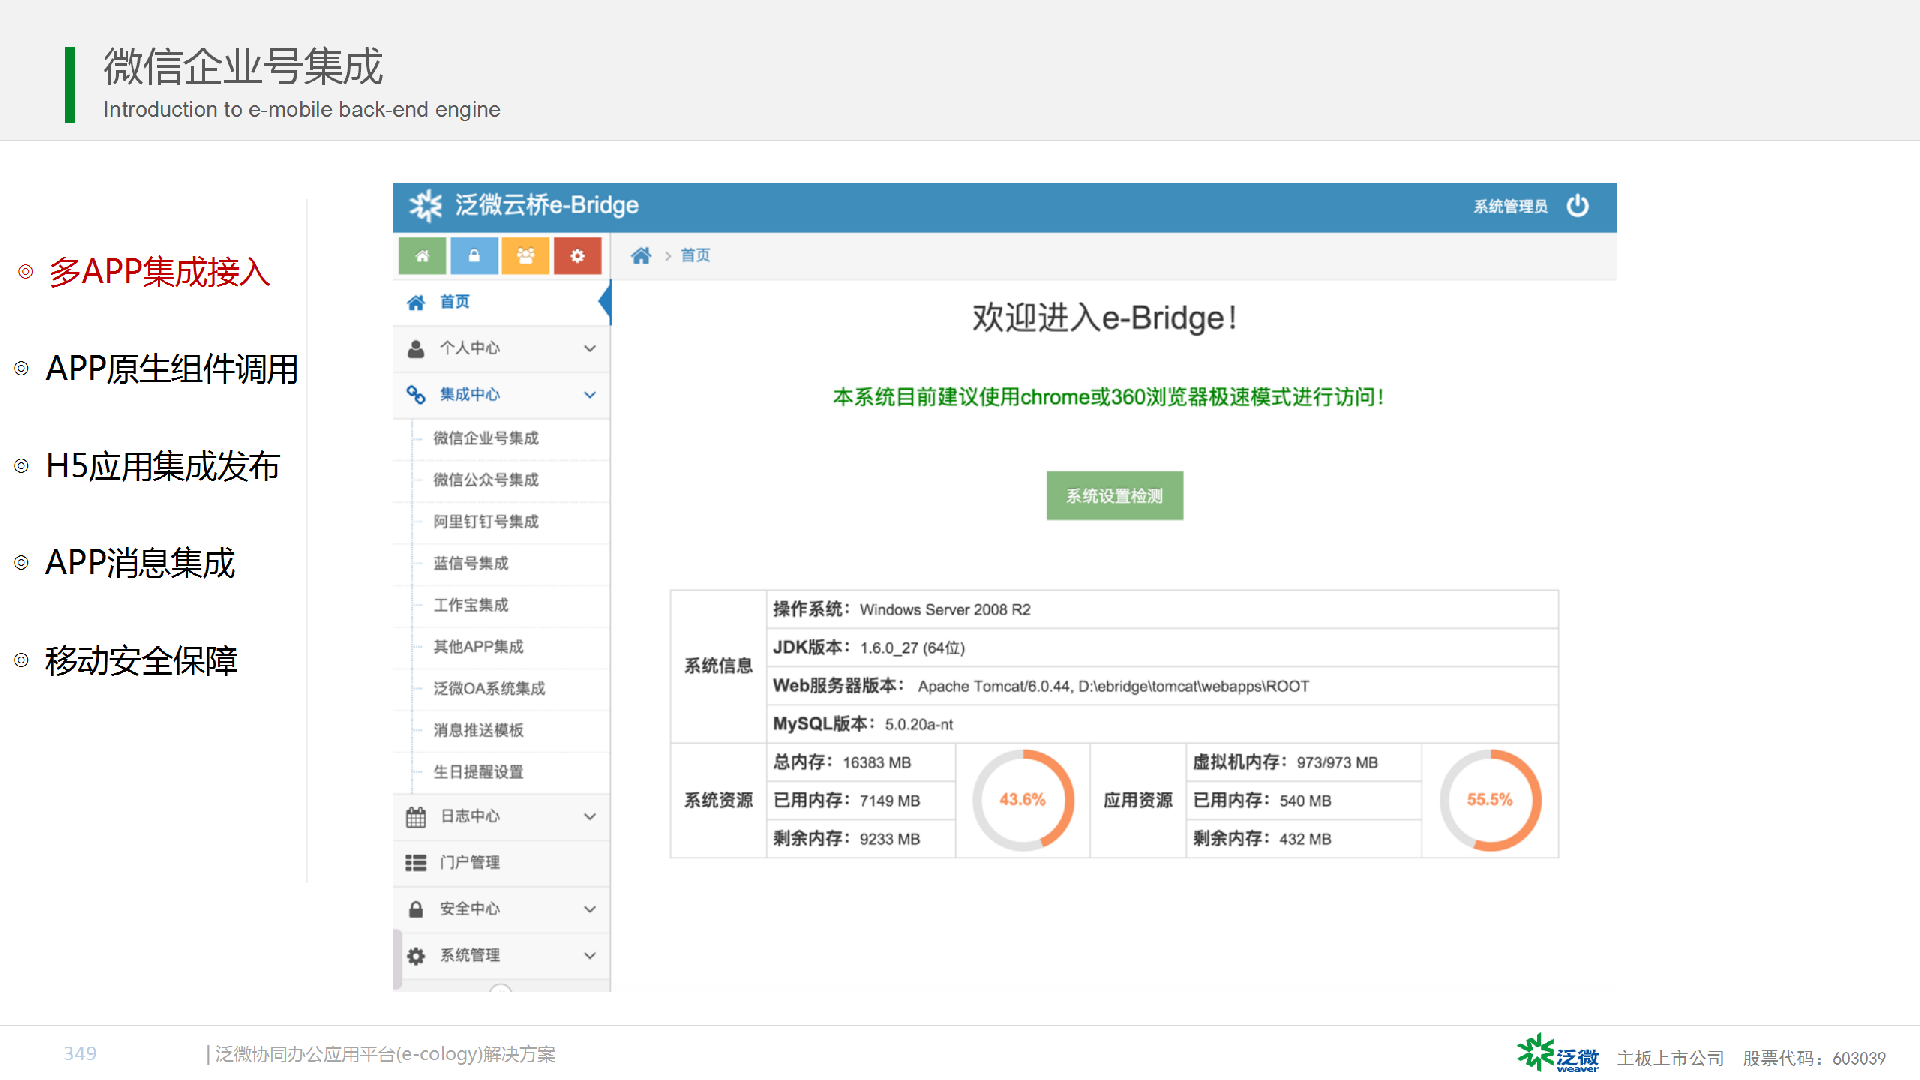This screenshot has width=1920, height=1080.
Task: Select 微信企业号集成 submenu item
Action: coord(486,438)
